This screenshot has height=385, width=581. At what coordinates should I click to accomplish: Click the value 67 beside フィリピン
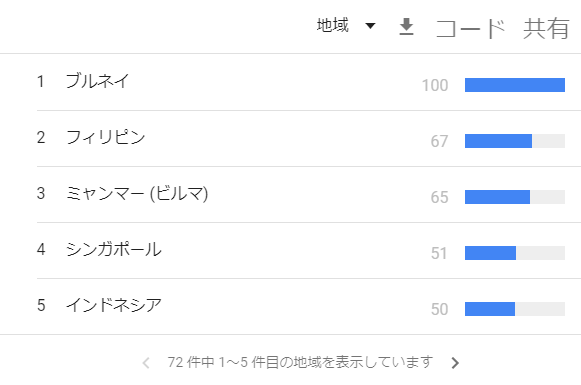pyautogui.click(x=439, y=141)
